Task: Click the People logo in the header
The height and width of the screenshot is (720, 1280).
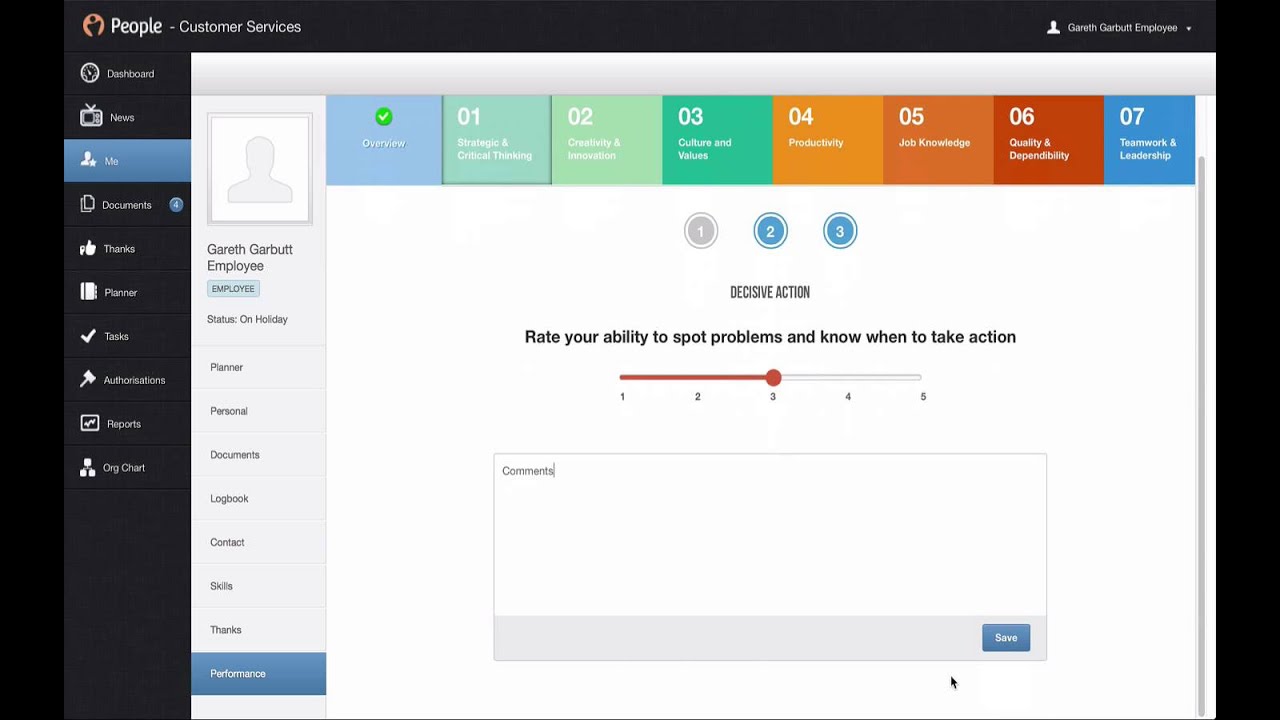Action: [x=122, y=26]
